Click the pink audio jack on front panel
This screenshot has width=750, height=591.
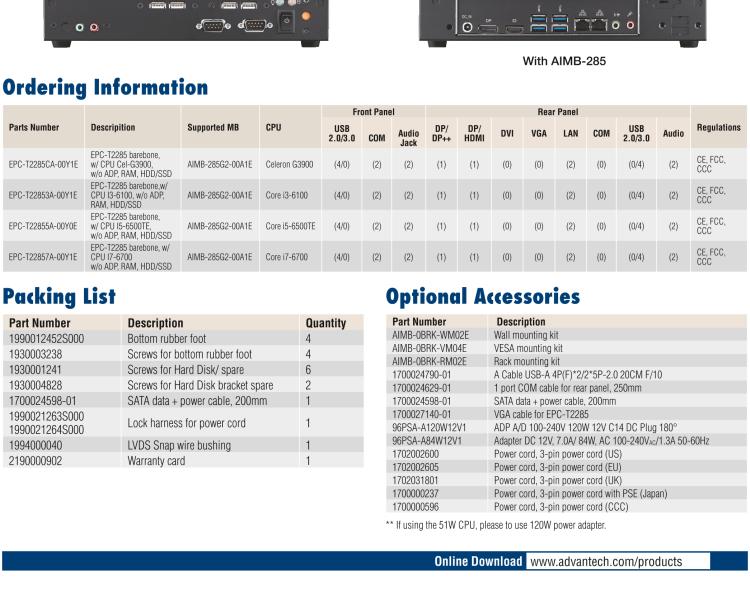[x=94, y=27]
